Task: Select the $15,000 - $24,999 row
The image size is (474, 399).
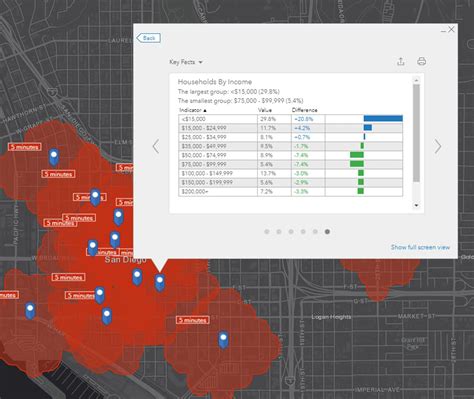Action: click(x=290, y=128)
